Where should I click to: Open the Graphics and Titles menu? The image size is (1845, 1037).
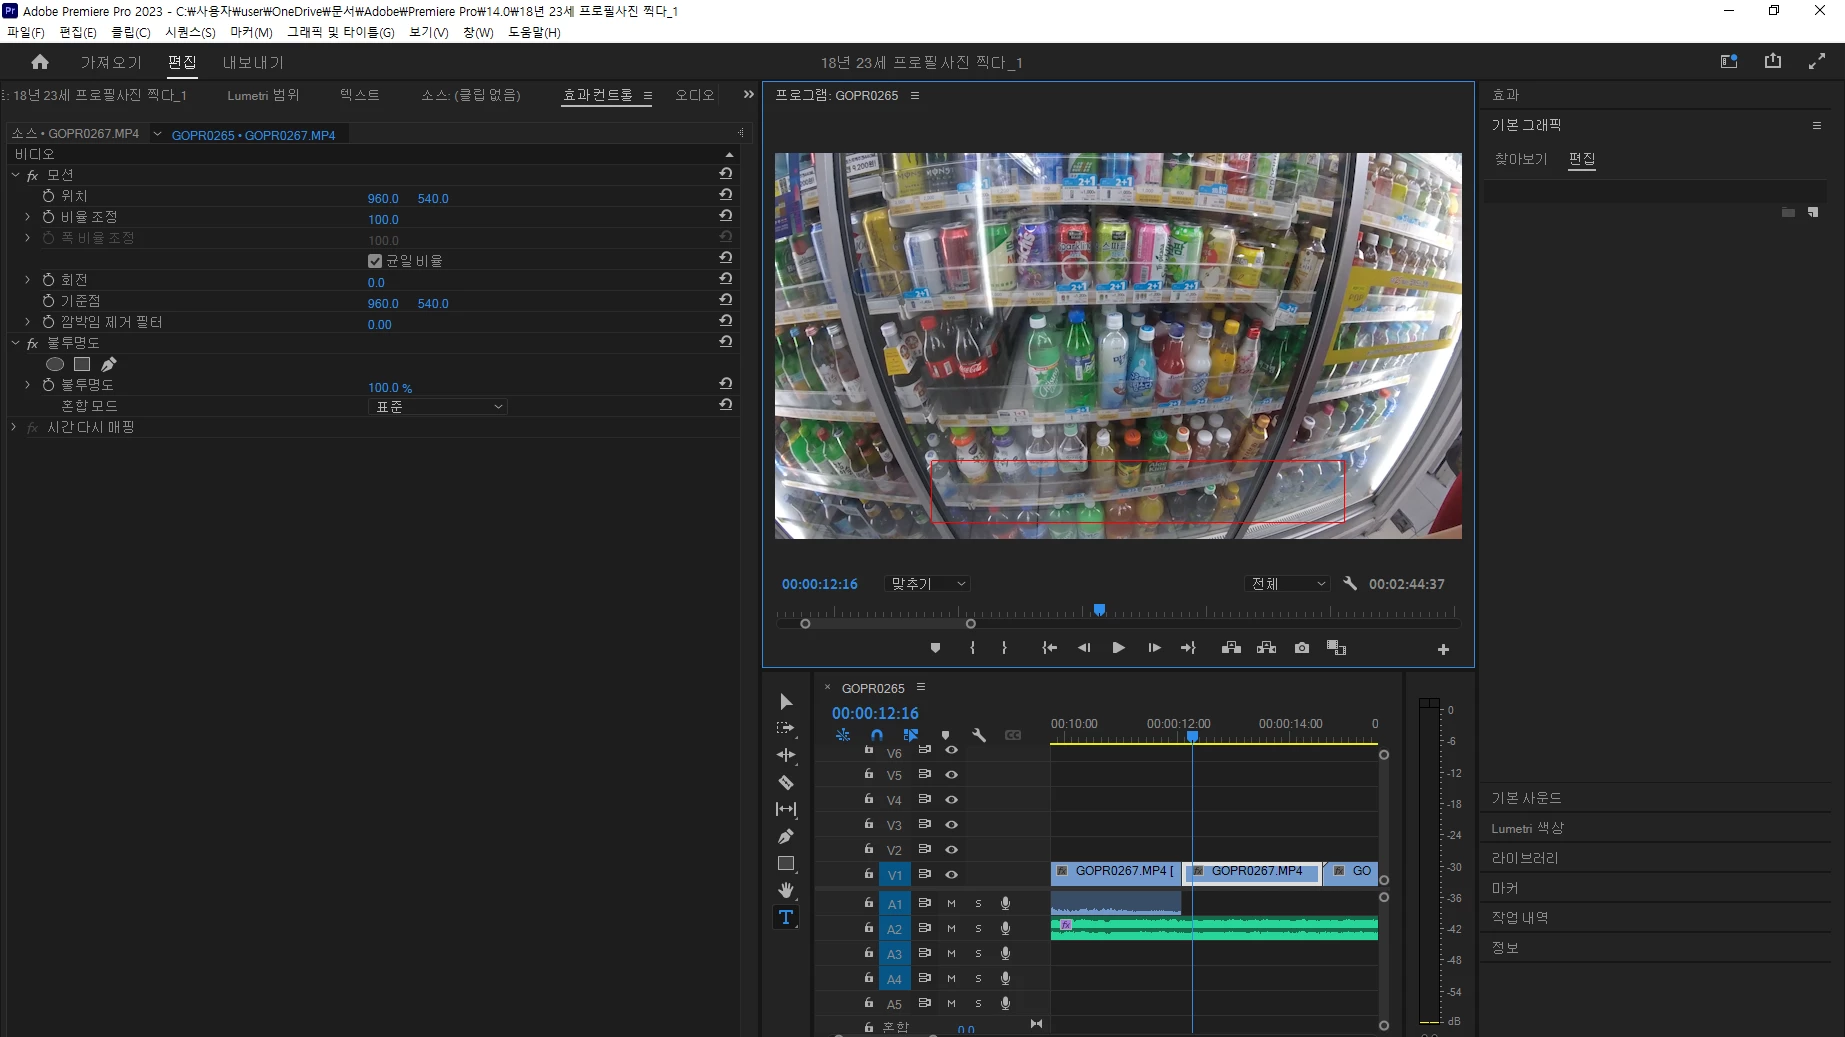click(x=341, y=32)
